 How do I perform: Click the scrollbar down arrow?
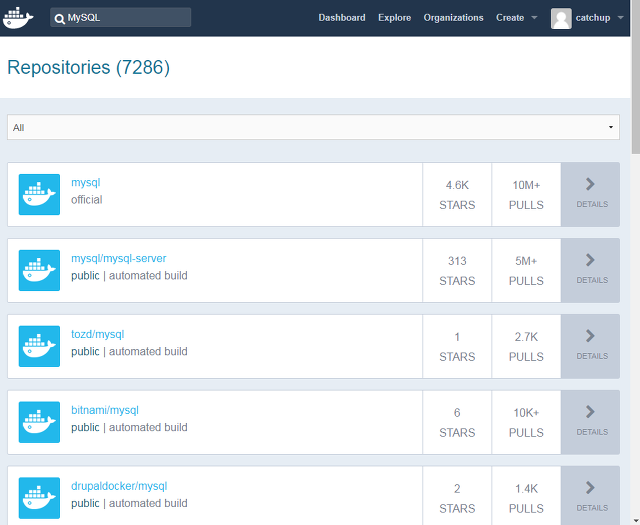(636, 521)
